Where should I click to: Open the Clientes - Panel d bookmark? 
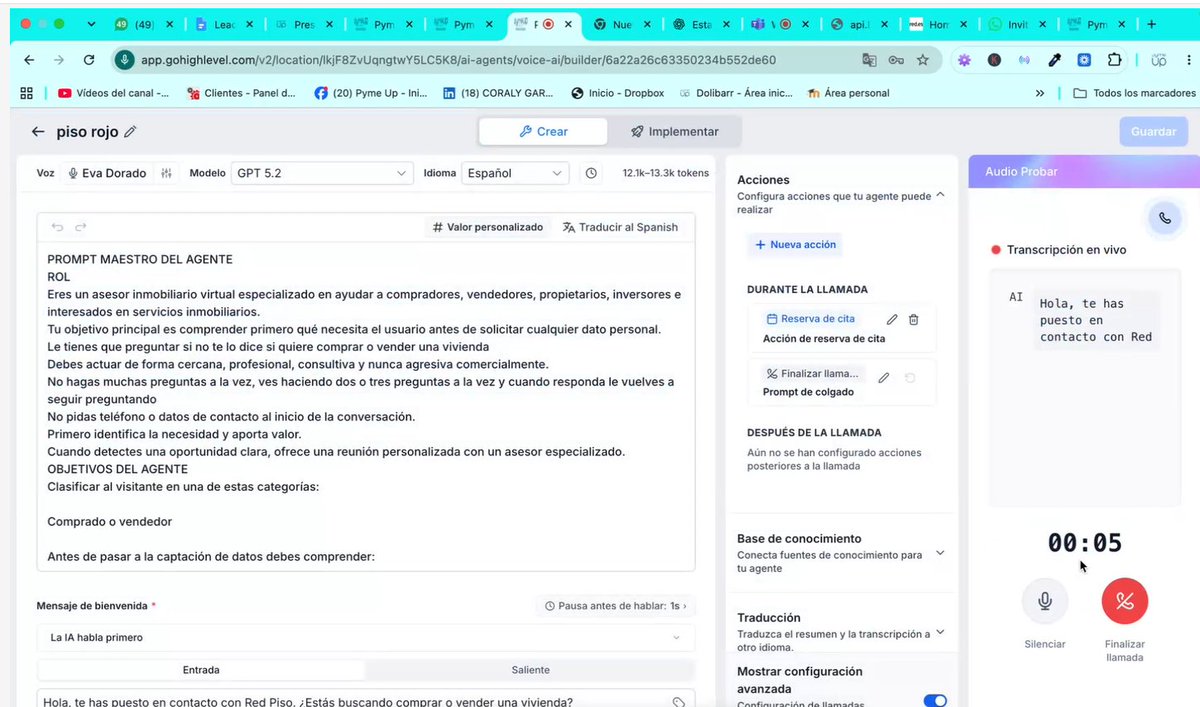[x=240, y=93]
